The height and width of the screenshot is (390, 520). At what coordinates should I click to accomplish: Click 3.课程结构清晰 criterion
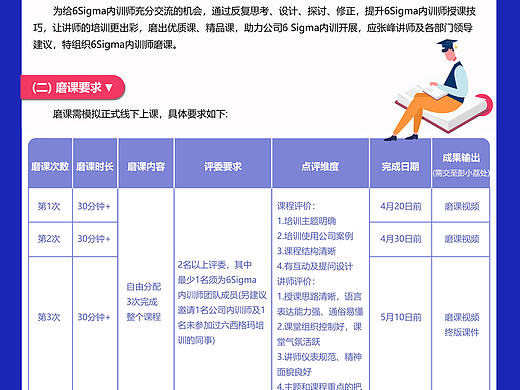307,251
